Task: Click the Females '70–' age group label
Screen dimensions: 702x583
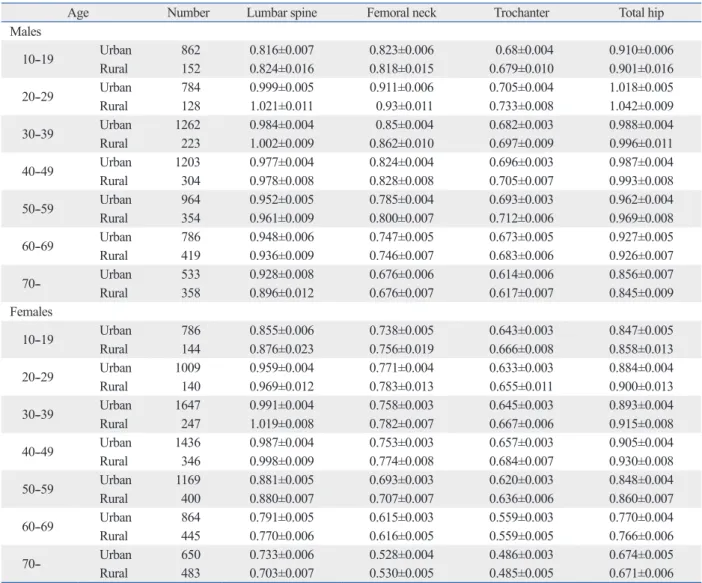Action: tap(31, 564)
